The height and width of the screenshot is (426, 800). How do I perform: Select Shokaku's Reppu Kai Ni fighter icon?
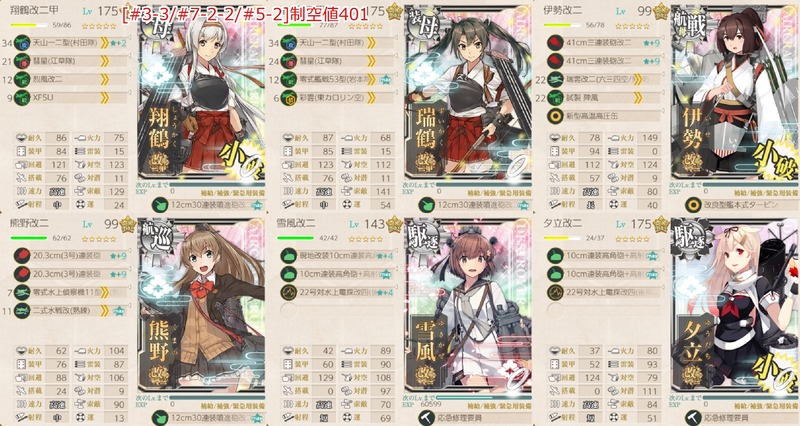(22, 80)
